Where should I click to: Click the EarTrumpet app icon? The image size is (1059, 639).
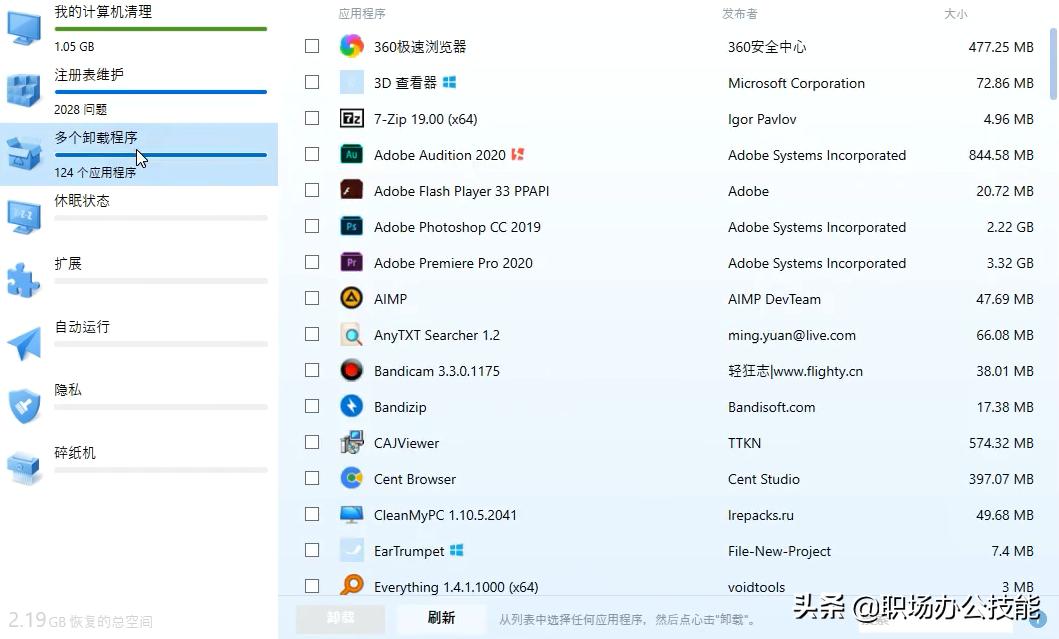351,551
